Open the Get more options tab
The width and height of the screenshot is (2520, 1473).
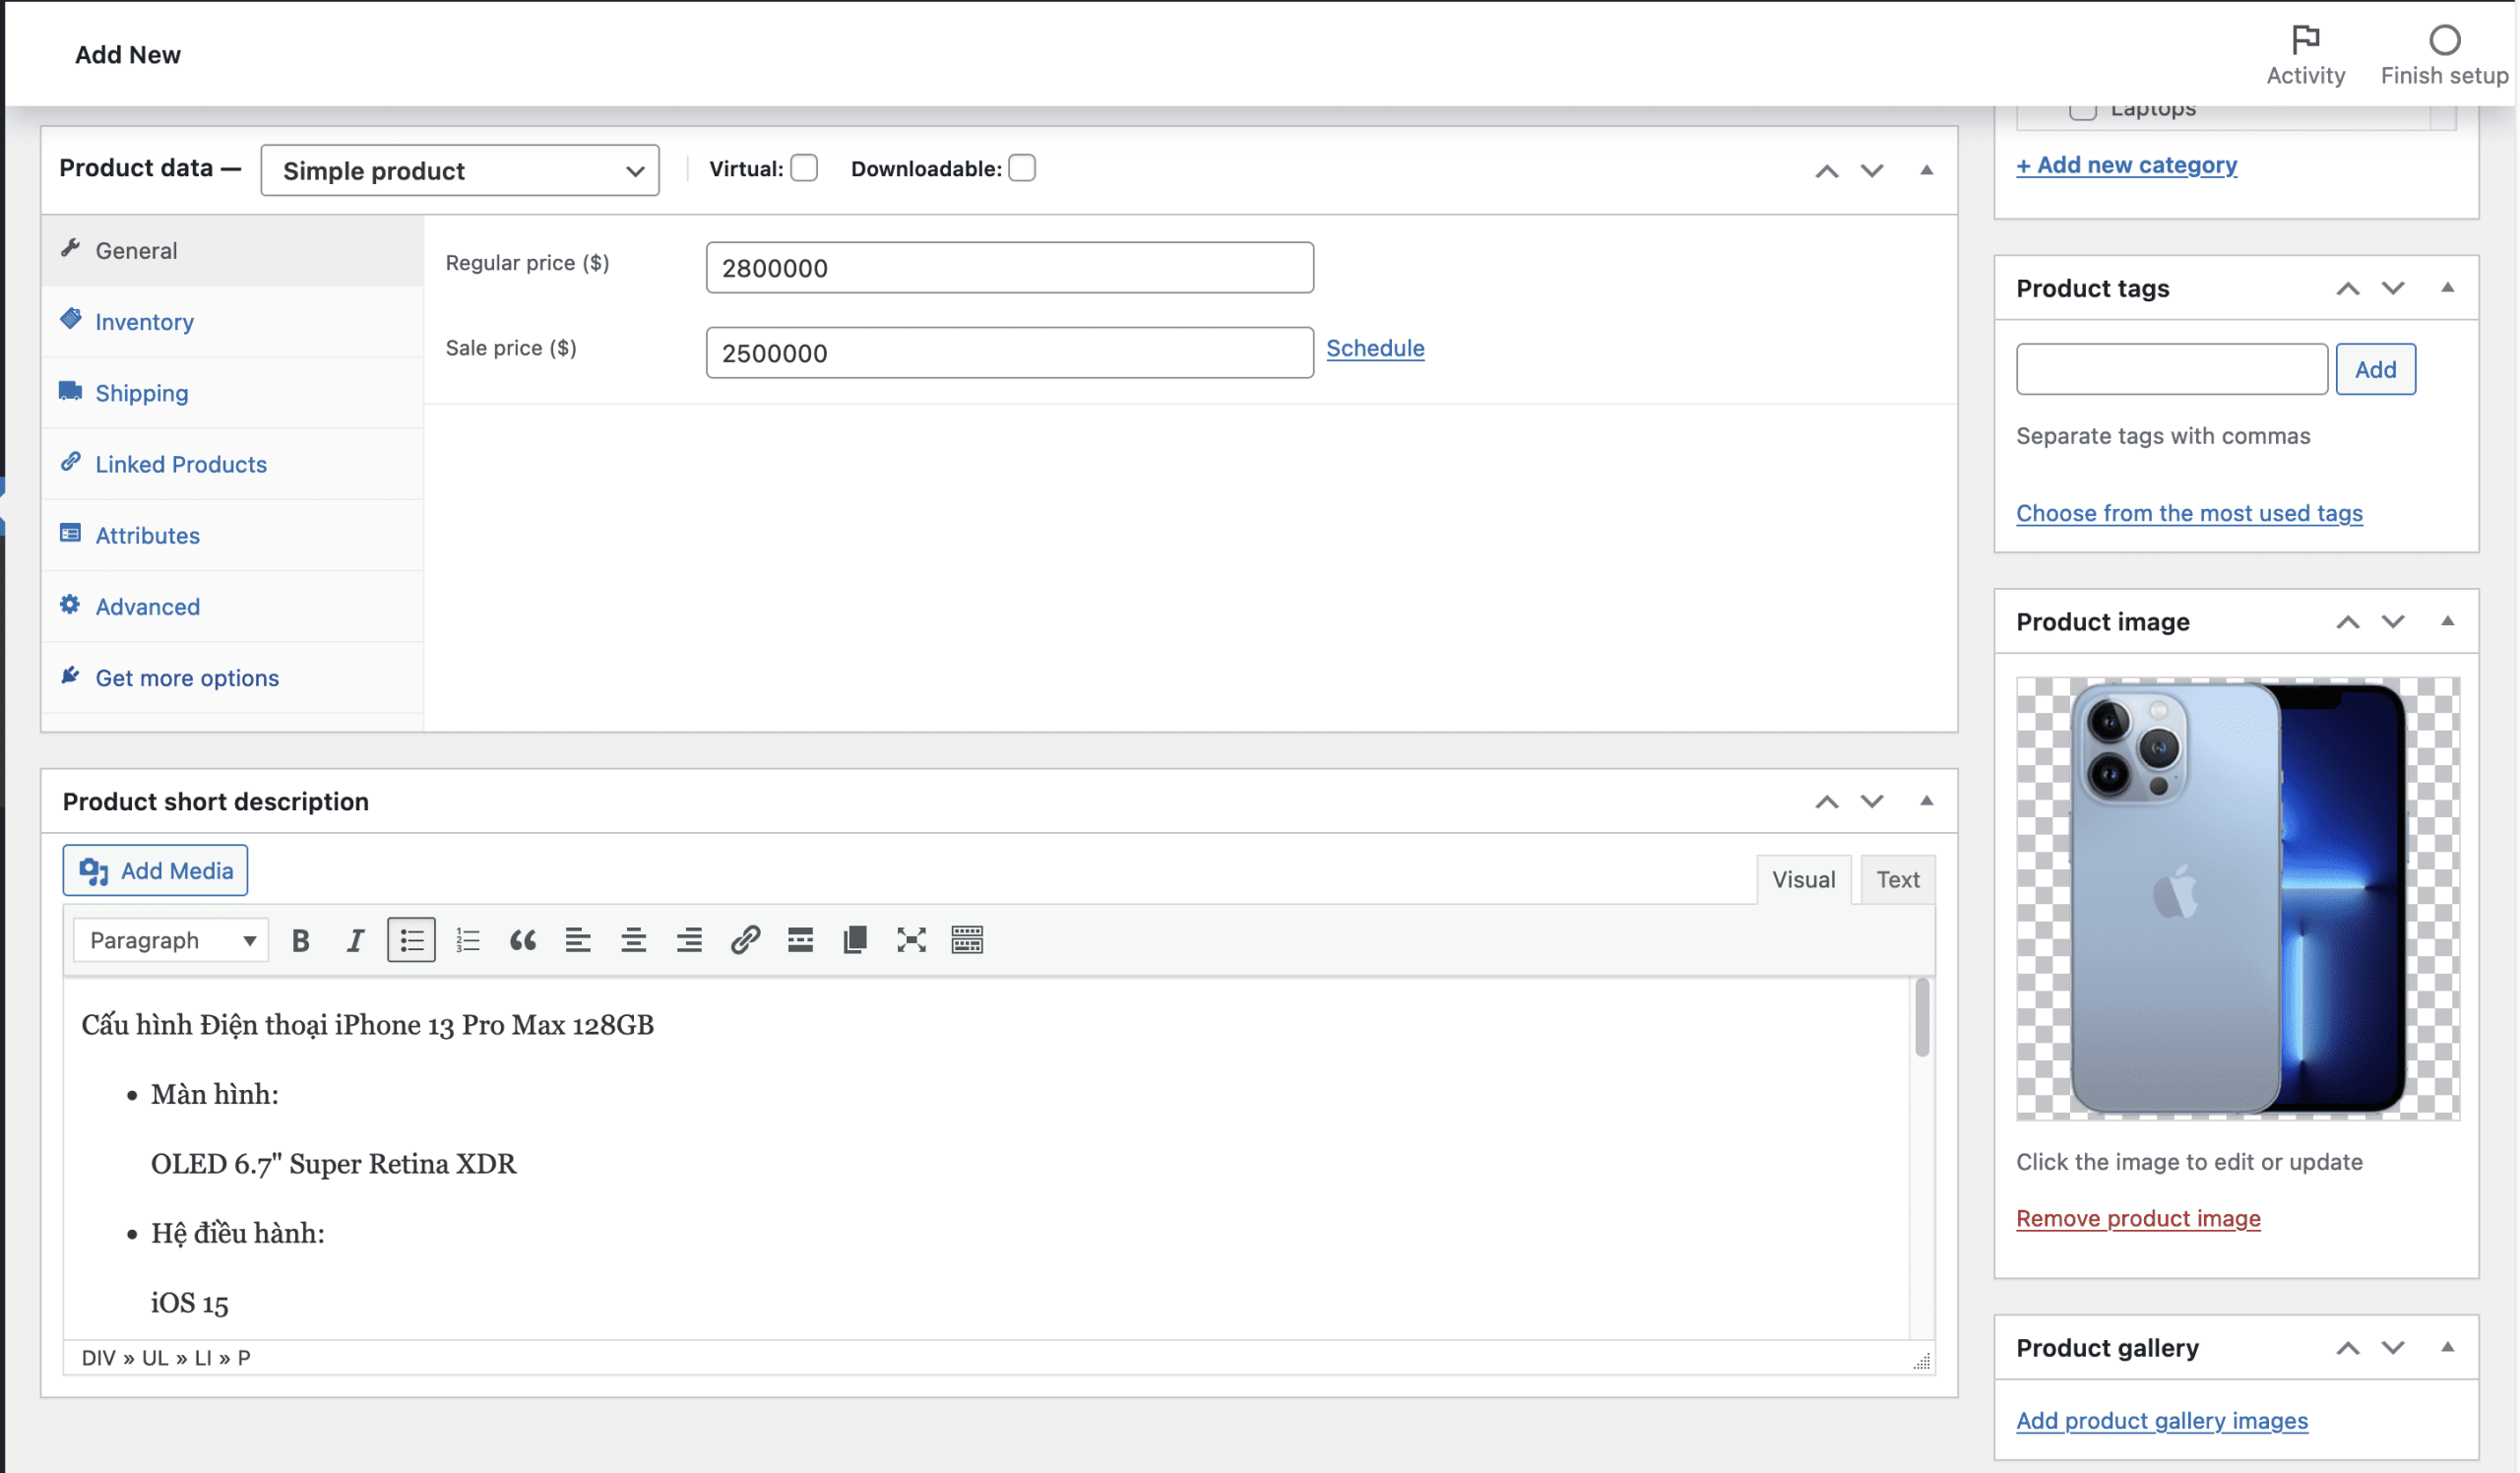pos(232,678)
